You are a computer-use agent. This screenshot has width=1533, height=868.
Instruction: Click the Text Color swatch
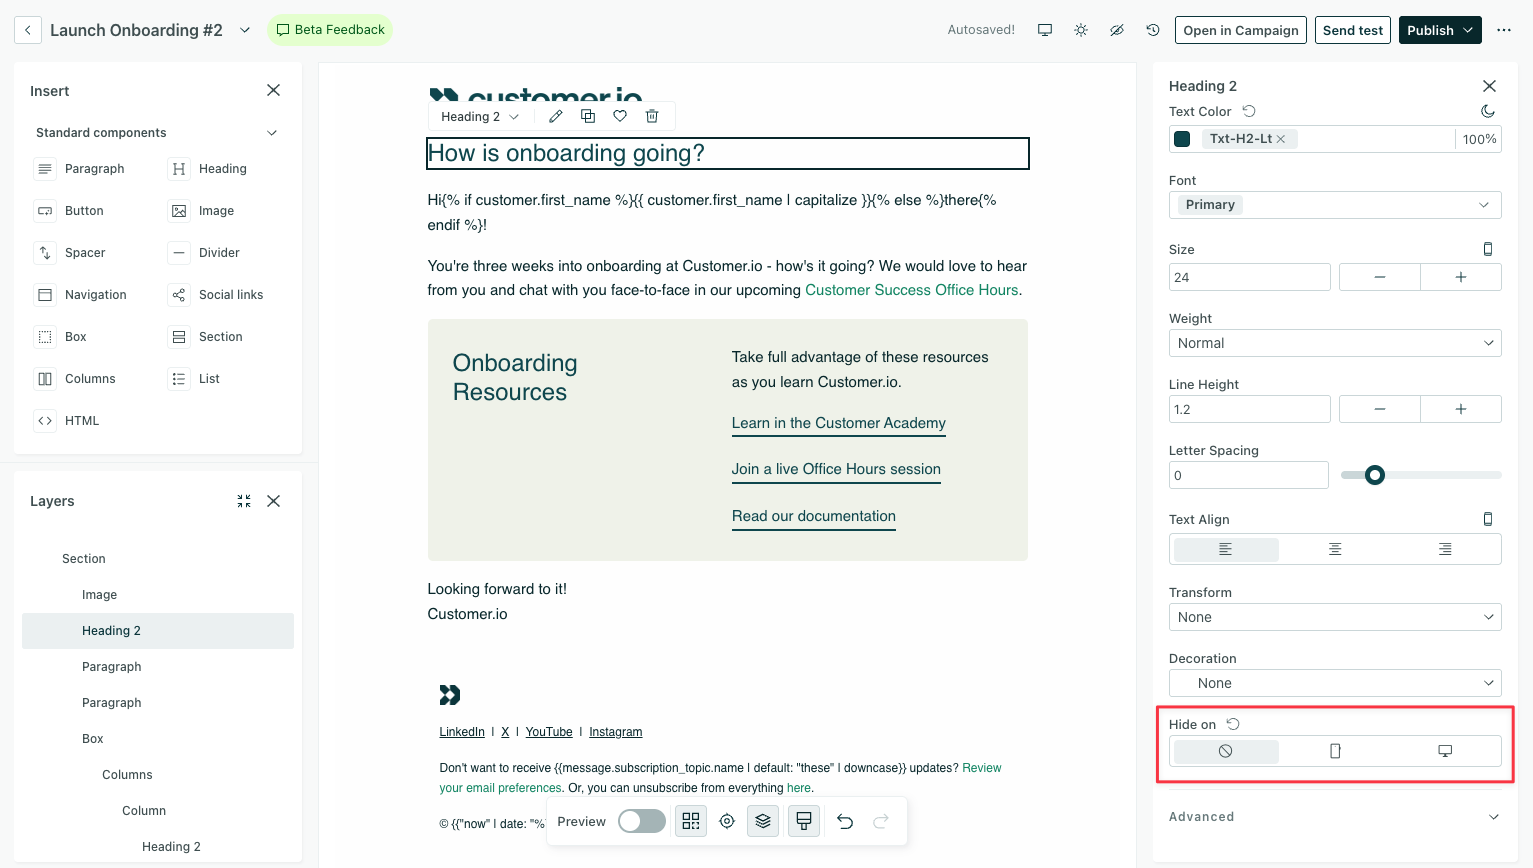coord(1182,139)
